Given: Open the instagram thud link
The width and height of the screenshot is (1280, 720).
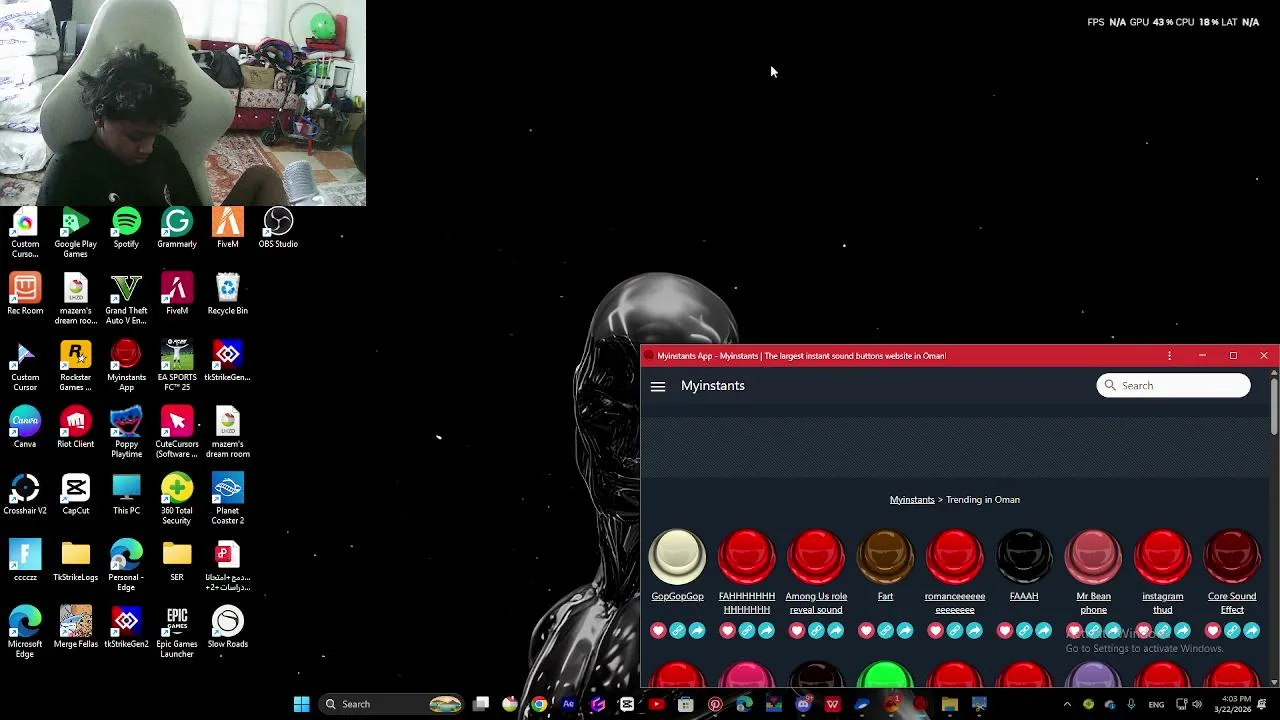Looking at the screenshot, I should tap(1163, 603).
